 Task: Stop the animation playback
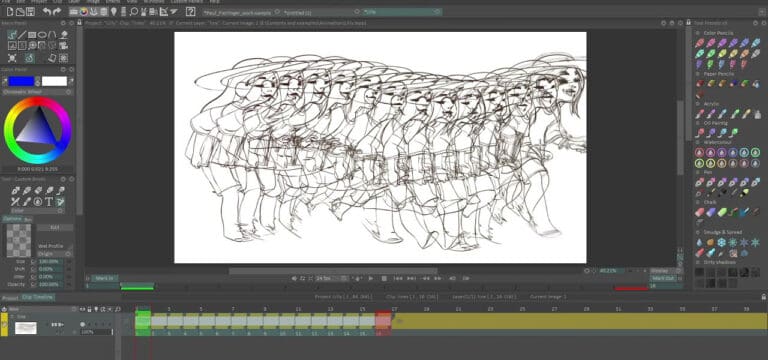(384, 278)
